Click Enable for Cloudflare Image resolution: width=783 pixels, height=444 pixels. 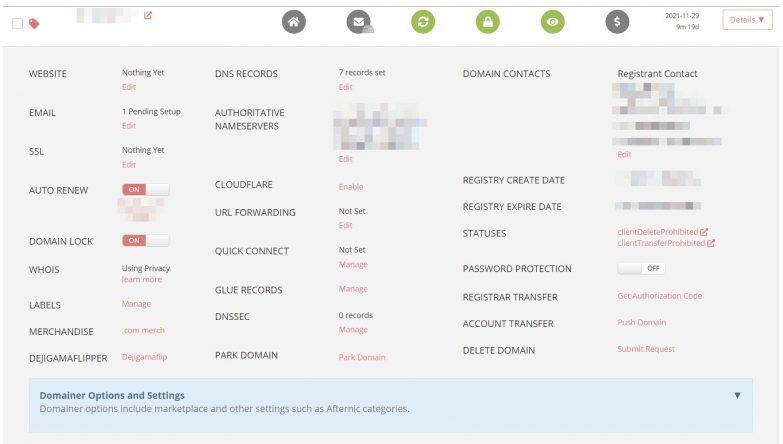click(x=351, y=187)
